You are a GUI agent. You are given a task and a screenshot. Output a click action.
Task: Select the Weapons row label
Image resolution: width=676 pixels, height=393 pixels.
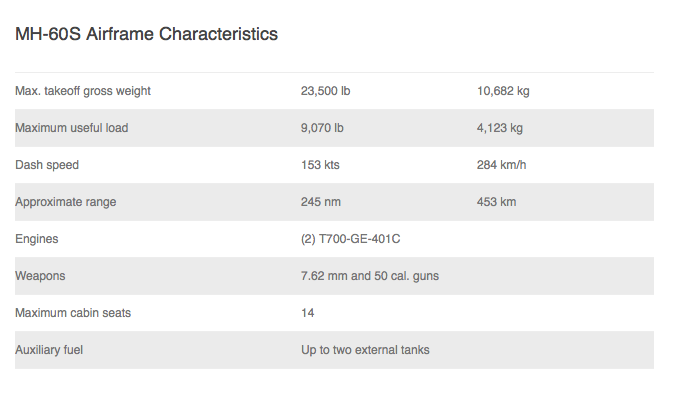tap(40, 276)
